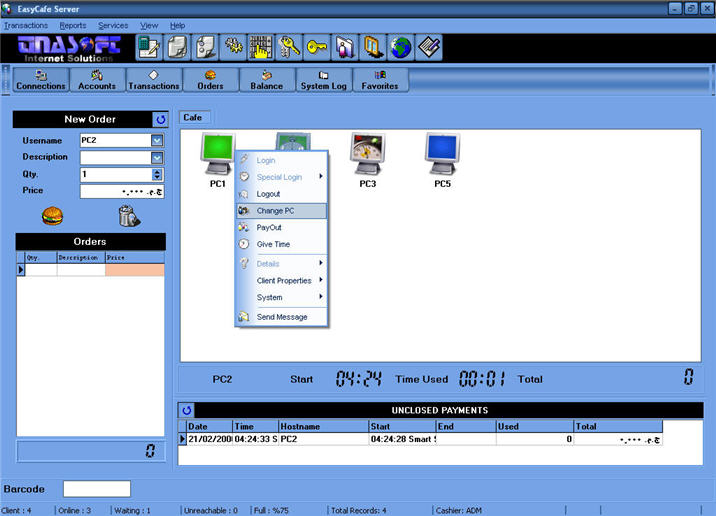The height and width of the screenshot is (516, 716).
Task: Click the Price column header in Orders
Action: point(135,258)
